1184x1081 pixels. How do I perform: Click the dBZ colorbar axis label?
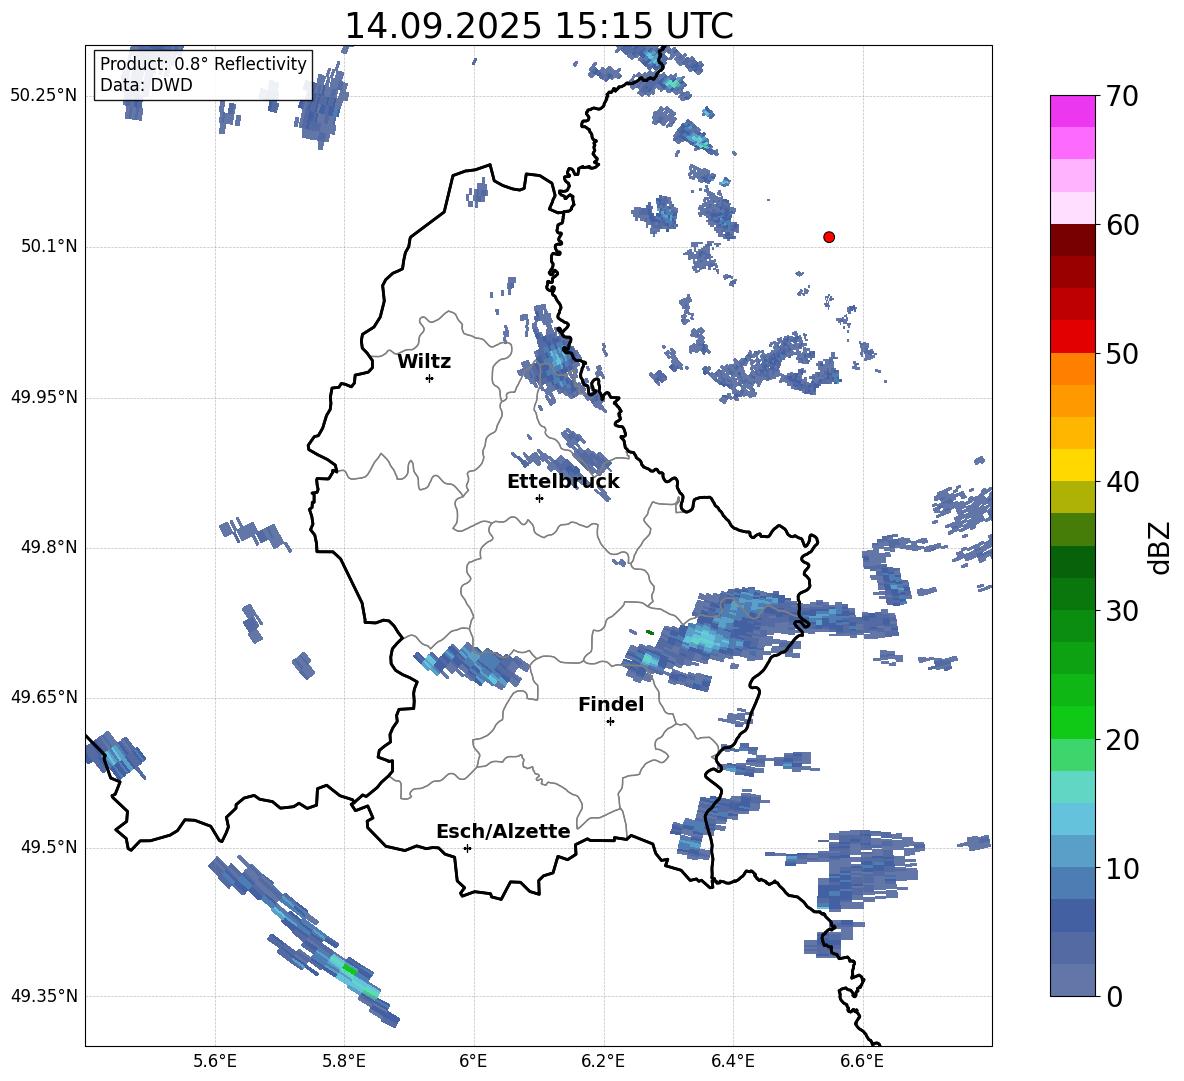[x=1161, y=547]
